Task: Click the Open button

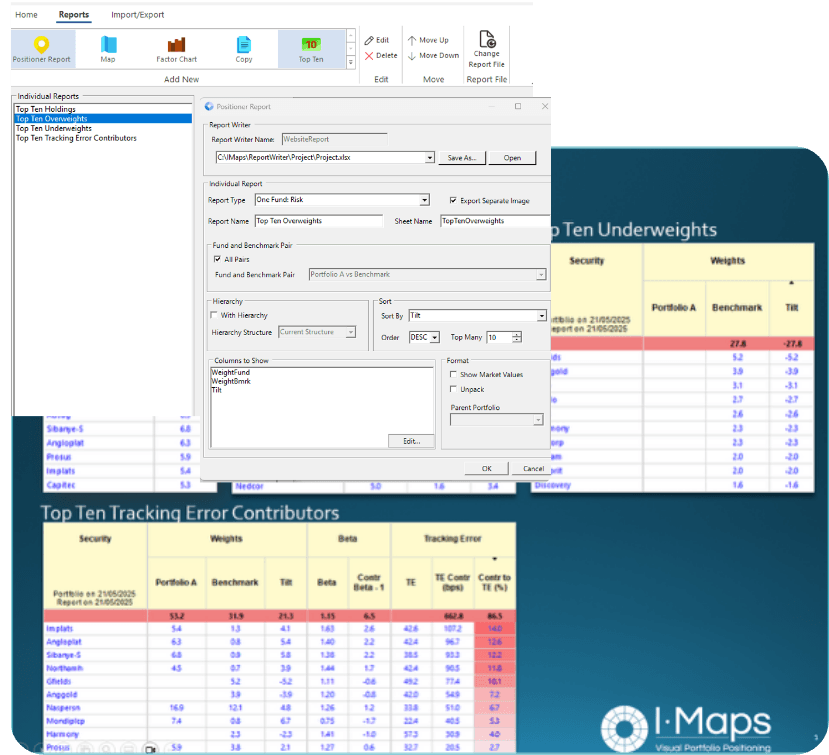Action: click(x=512, y=158)
